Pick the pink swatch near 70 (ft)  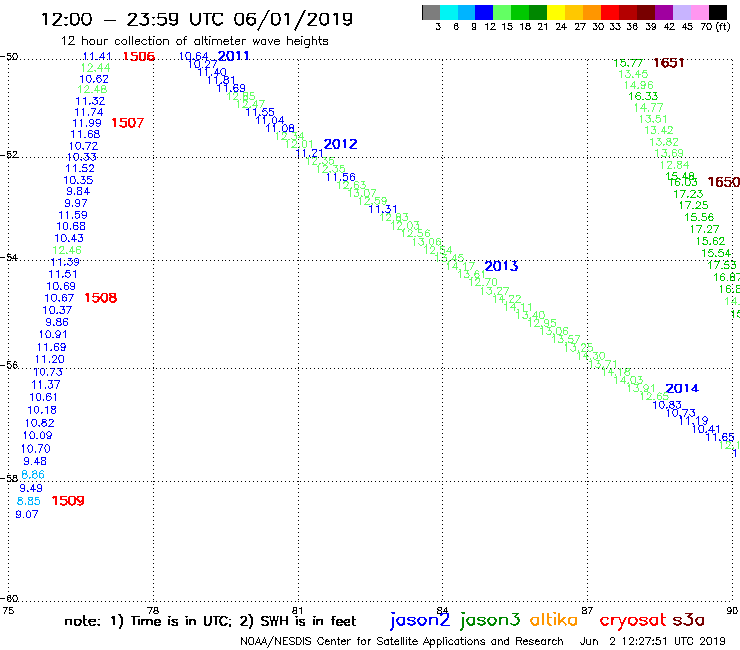[x=700, y=12]
